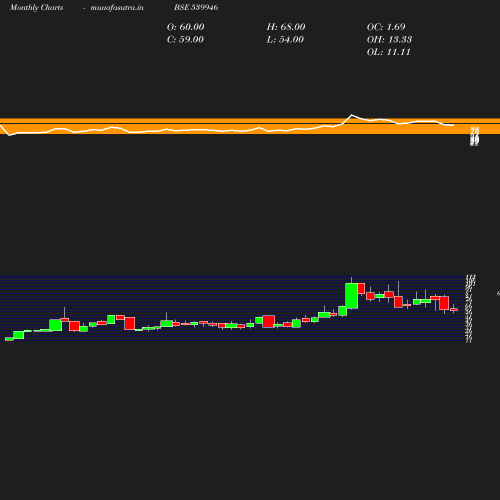Click the low price 'L: 54.00'
Viewport: 500px width, 500px height.
coord(285,40)
